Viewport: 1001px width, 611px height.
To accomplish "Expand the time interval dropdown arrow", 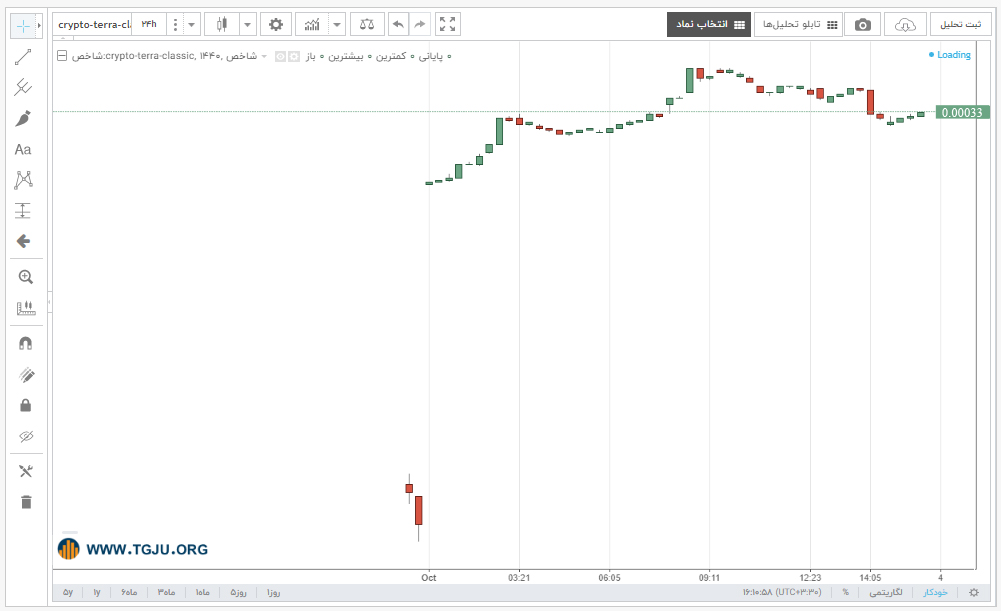I will click(x=191, y=25).
